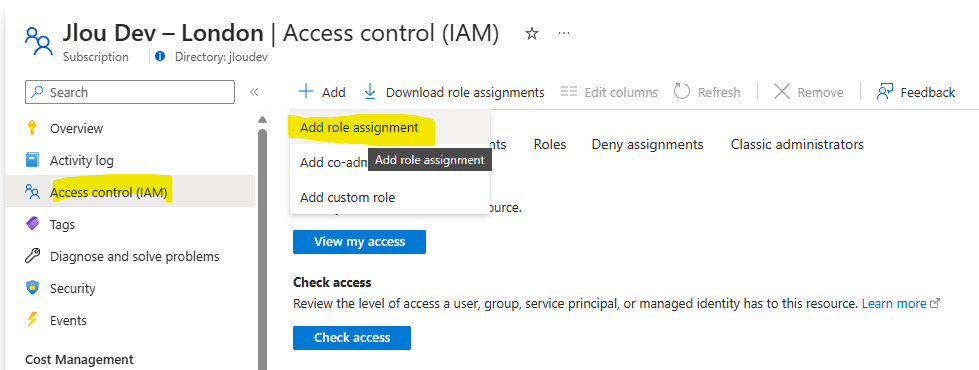
Task: Click the sidebar scrollbar up arrow
Action: coord(262,119)
